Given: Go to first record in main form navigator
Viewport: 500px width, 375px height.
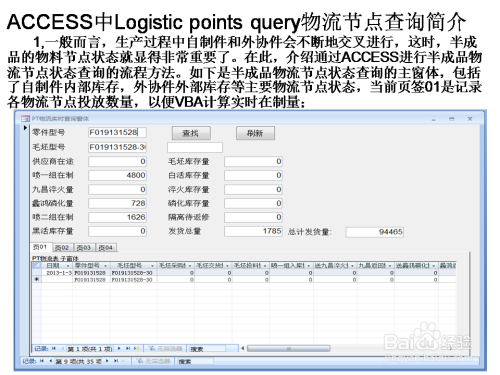Looking at the screenshot, I should (x=42, y=361).
